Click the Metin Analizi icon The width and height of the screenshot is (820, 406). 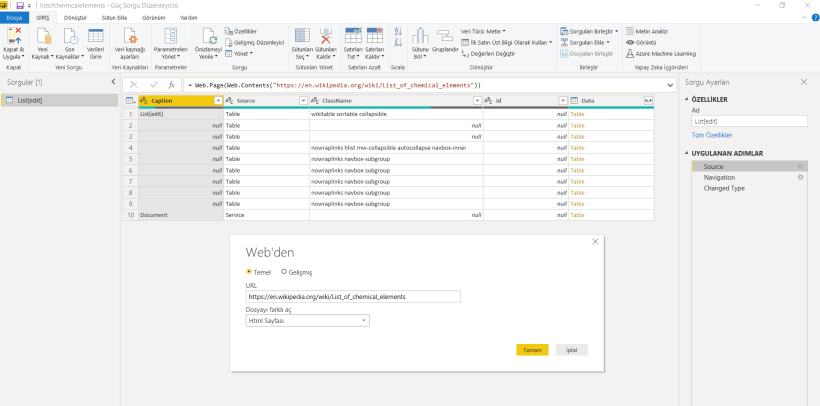point(629,31)
